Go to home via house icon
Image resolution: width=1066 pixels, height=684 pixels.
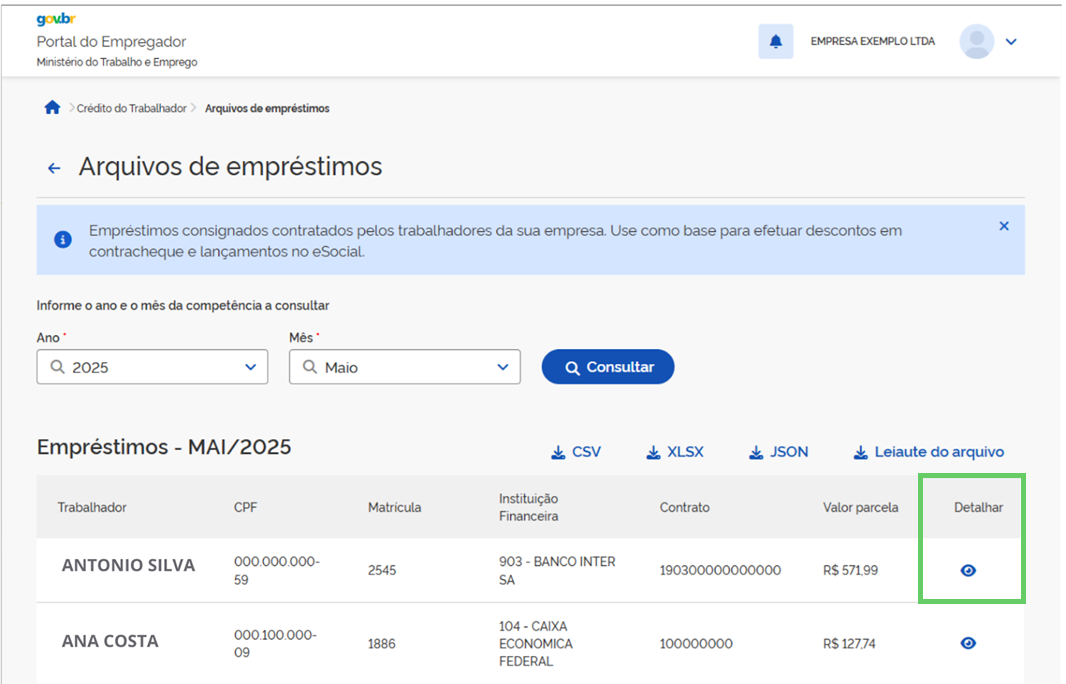[x=52, y=107]
